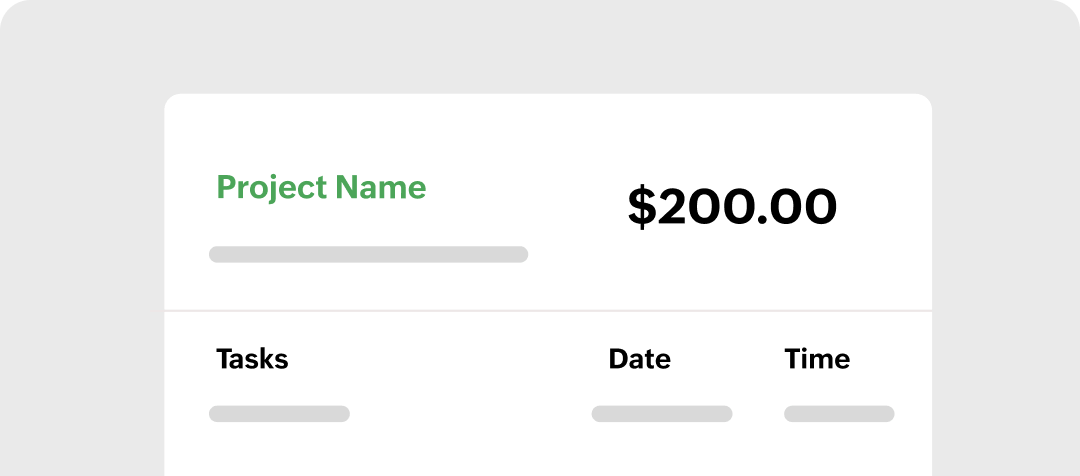Select the Tasks column header
The width and height of the screenshot is (1080, 476).
(x=252, y=359)
